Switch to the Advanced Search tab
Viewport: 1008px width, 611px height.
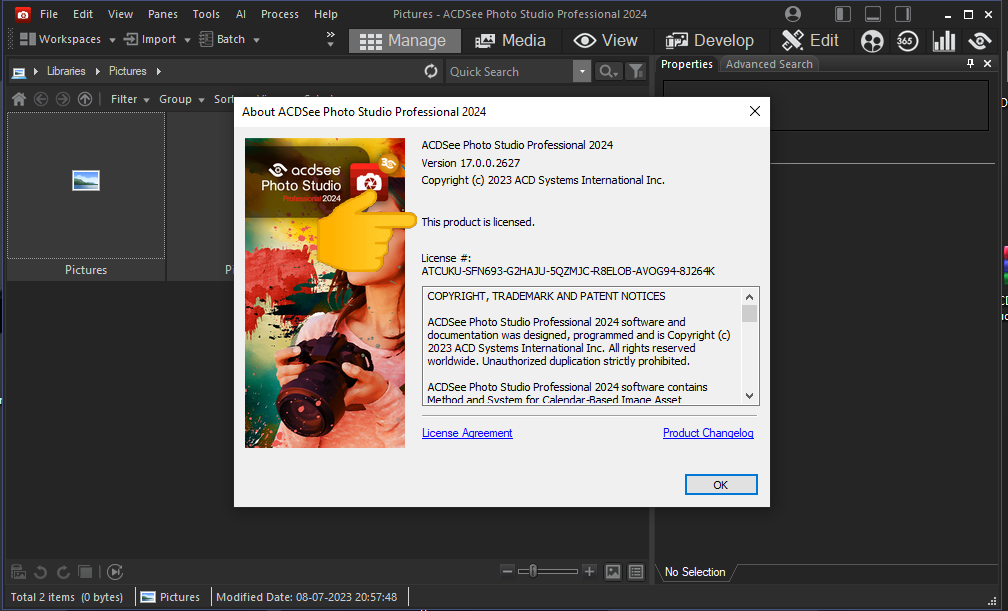coord(769,64)
